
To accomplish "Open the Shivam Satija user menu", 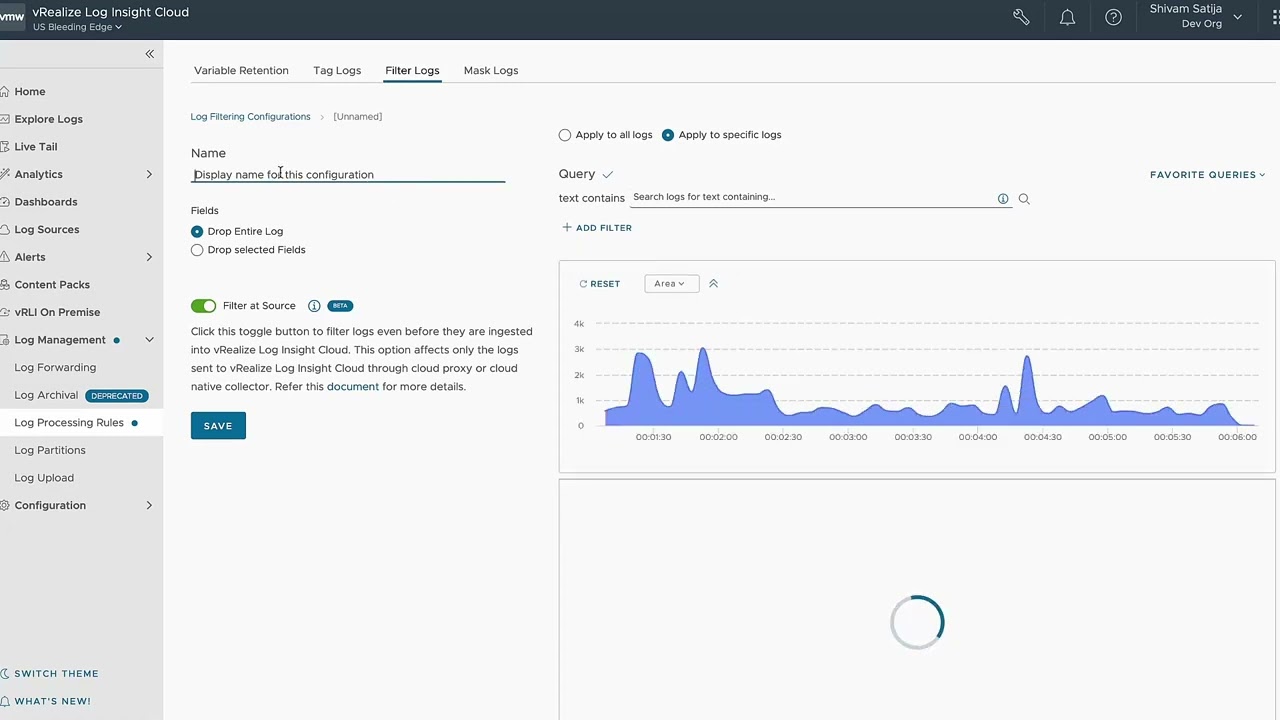I will pos(1196,16).
